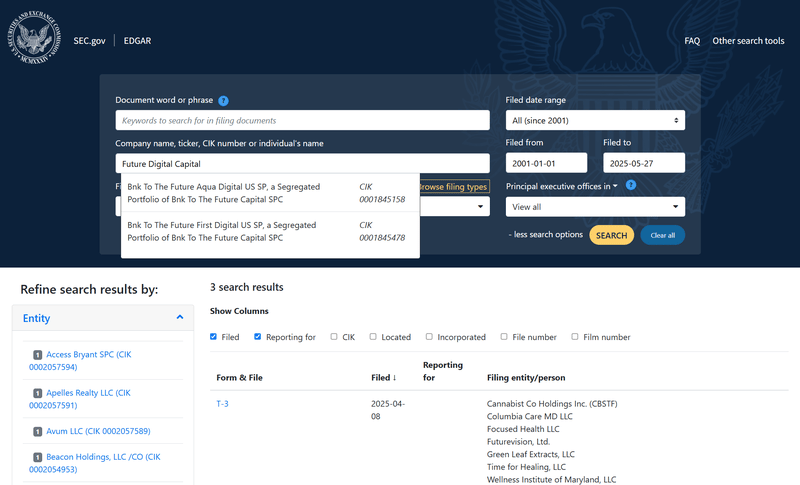The width and height of the screenshot is (800, 485).
Task: Open help icon beside Document word or phrase
Action: coord(223,100)
